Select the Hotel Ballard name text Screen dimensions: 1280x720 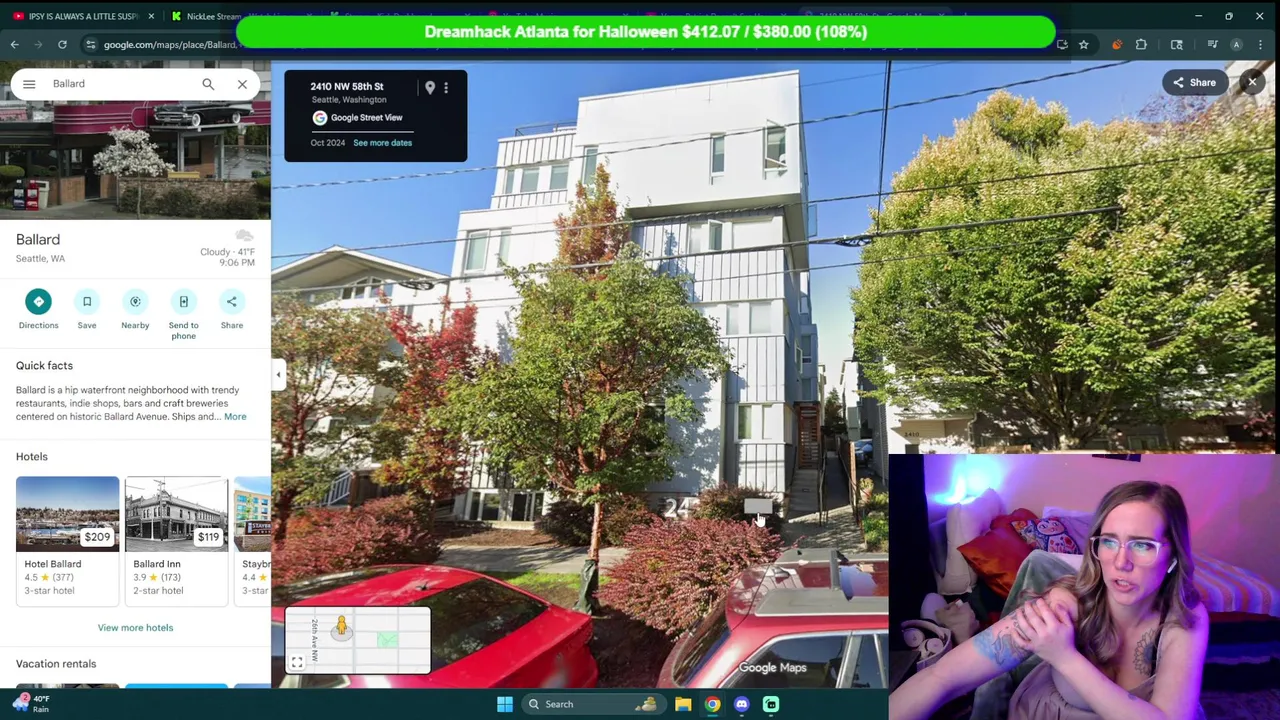point(53,564)
